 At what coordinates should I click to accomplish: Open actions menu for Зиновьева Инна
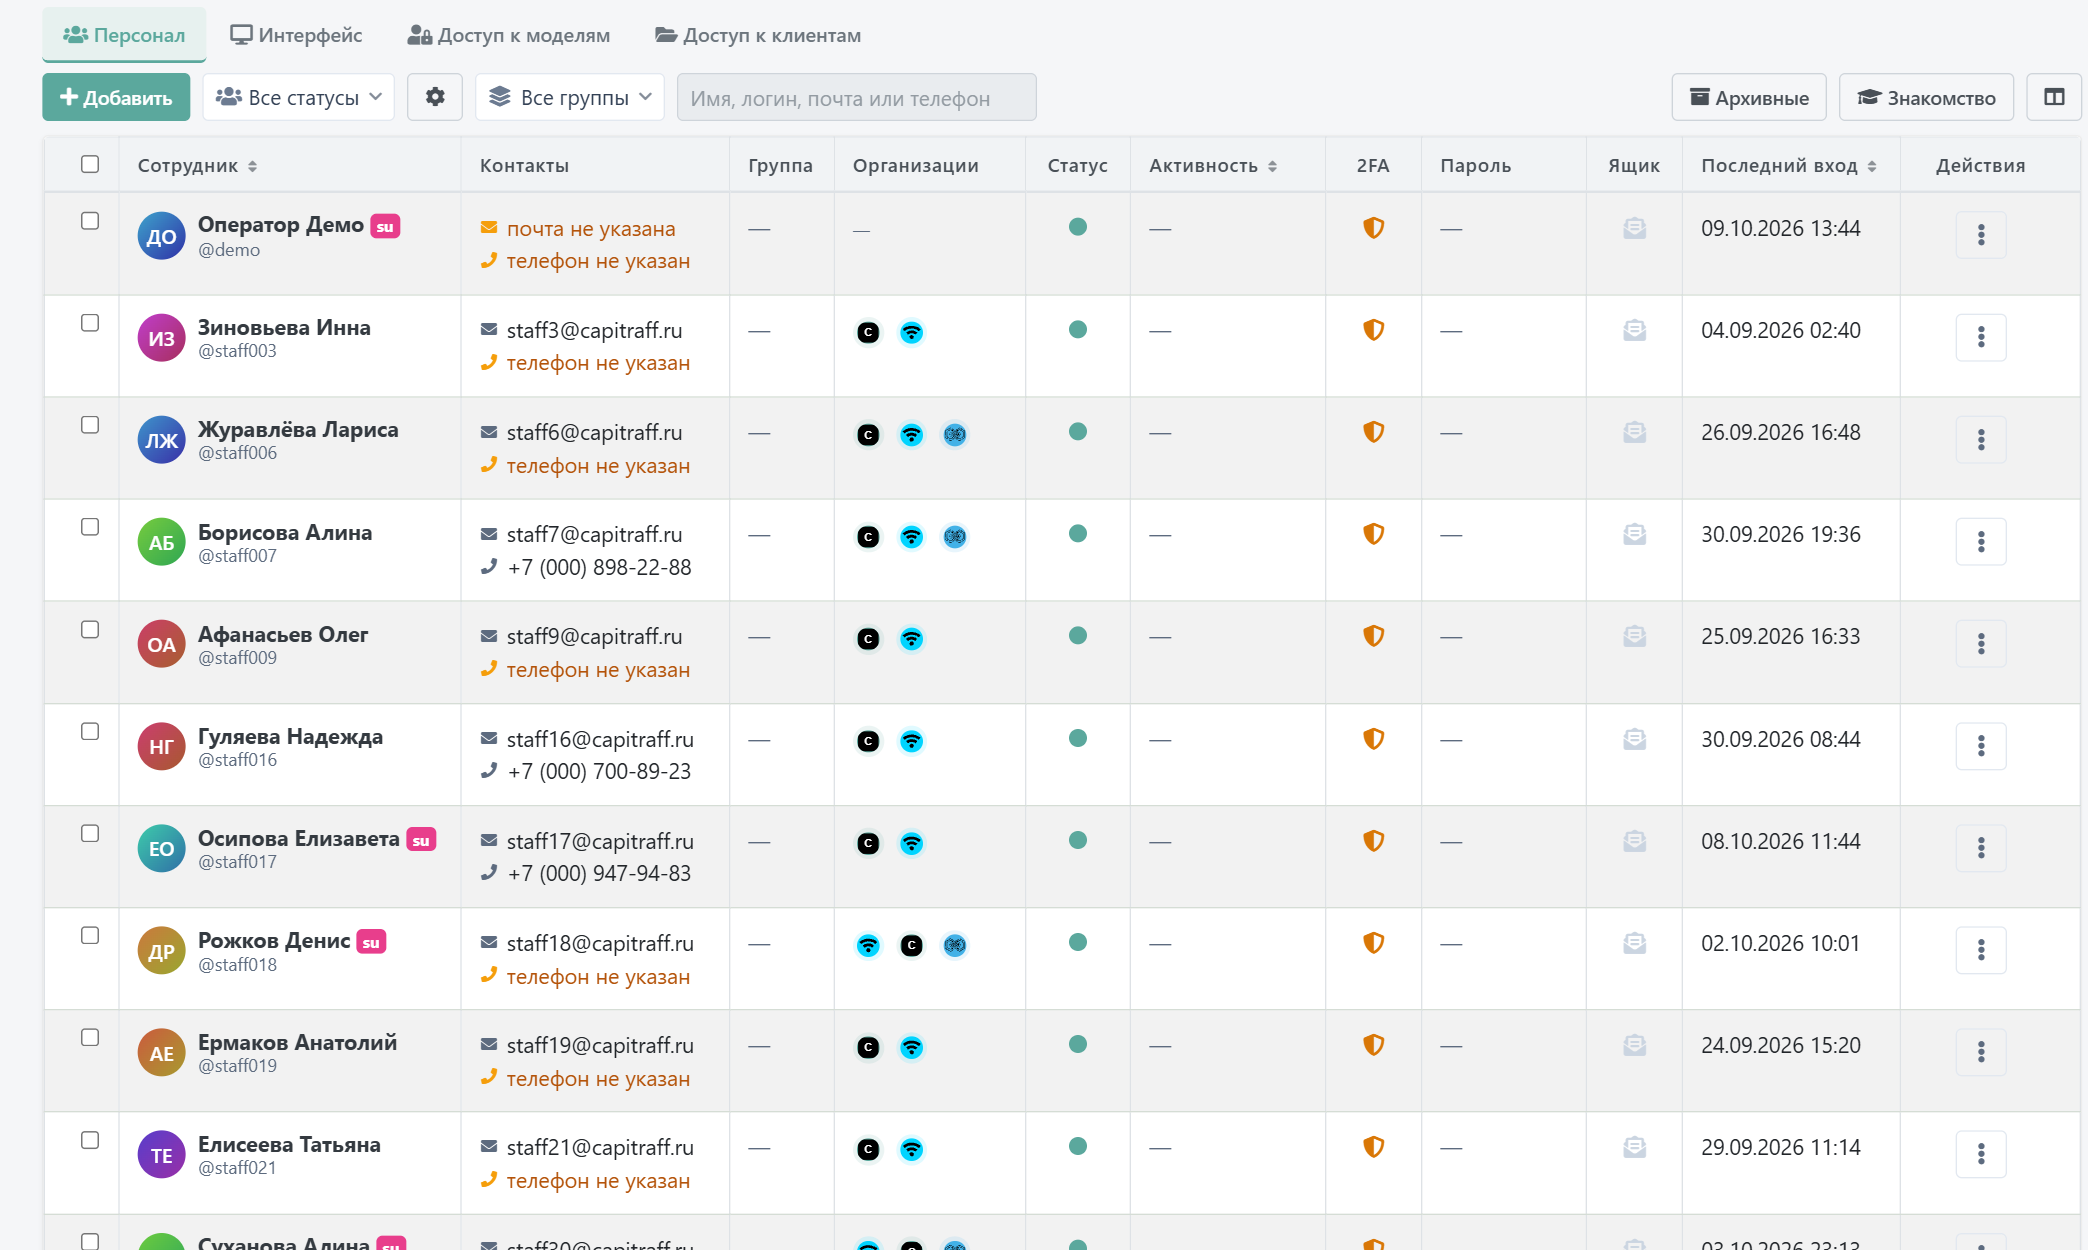[x=1981, y=337]
